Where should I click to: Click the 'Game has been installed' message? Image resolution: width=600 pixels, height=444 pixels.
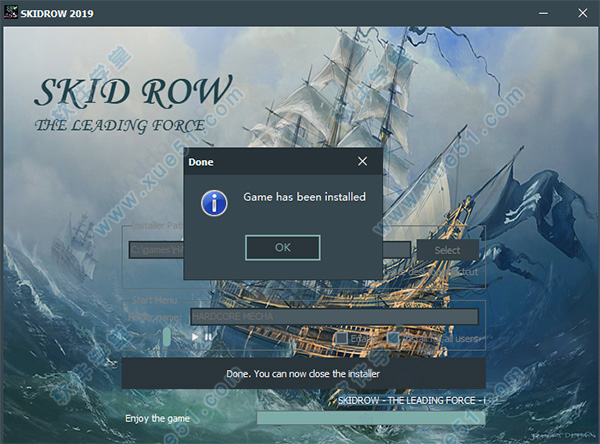305,197
